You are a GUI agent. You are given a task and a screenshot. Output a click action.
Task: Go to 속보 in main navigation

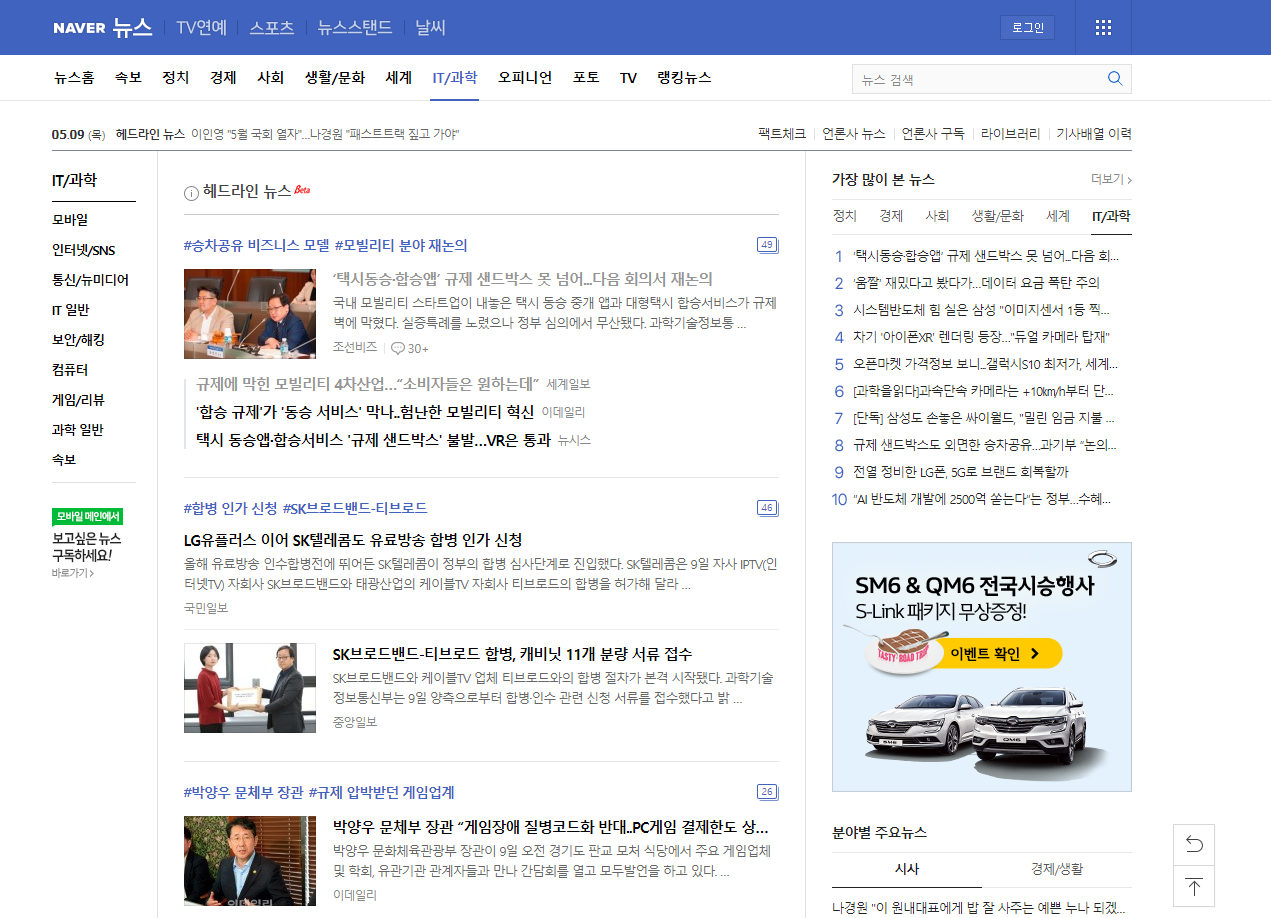pos(128,77)
